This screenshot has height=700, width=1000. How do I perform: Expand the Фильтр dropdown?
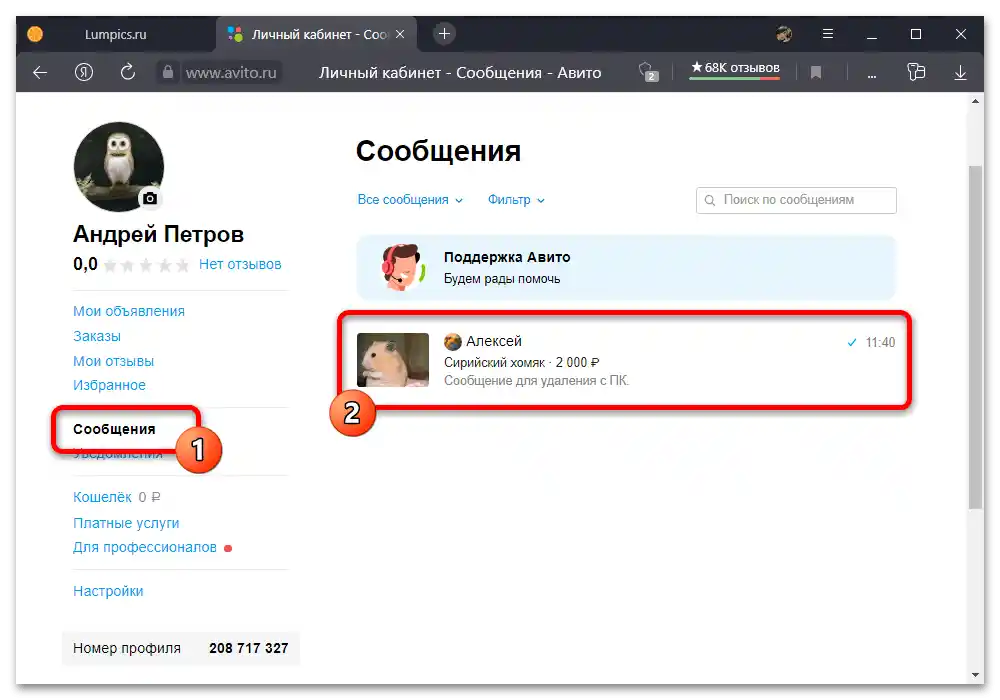(516, 200)
